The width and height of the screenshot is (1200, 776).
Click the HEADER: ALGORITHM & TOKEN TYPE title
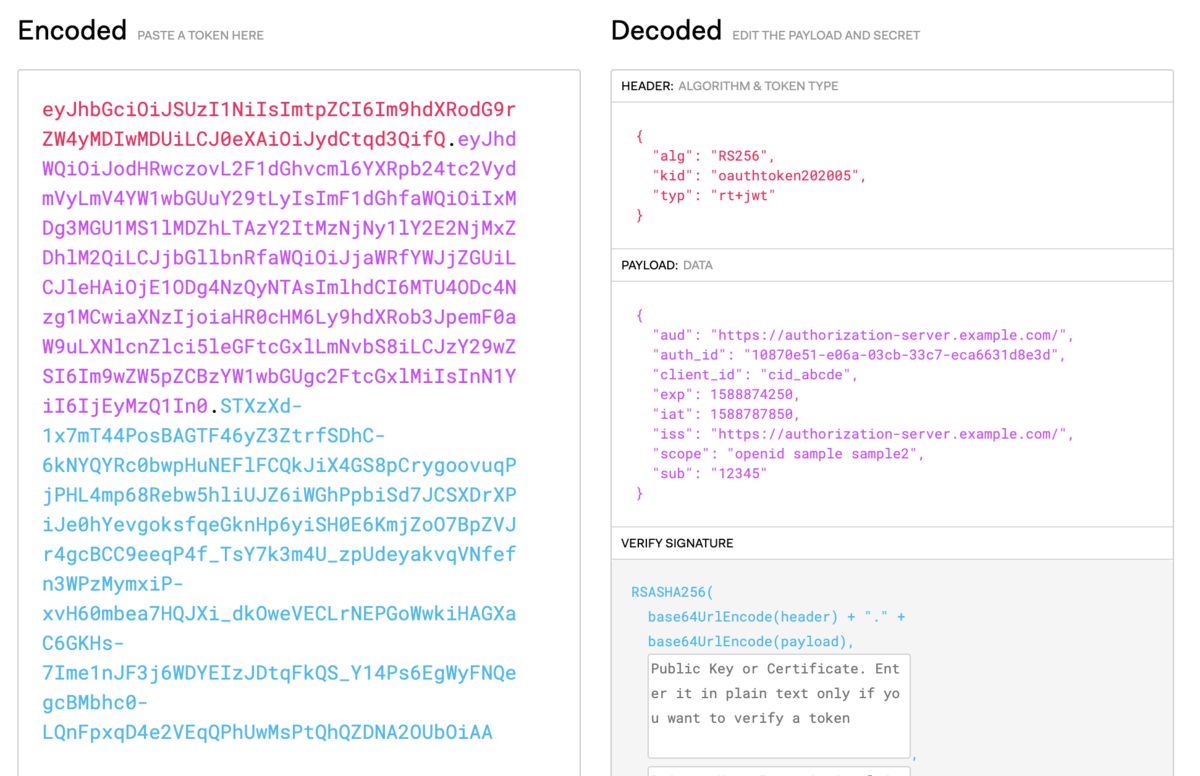point(729,86)
